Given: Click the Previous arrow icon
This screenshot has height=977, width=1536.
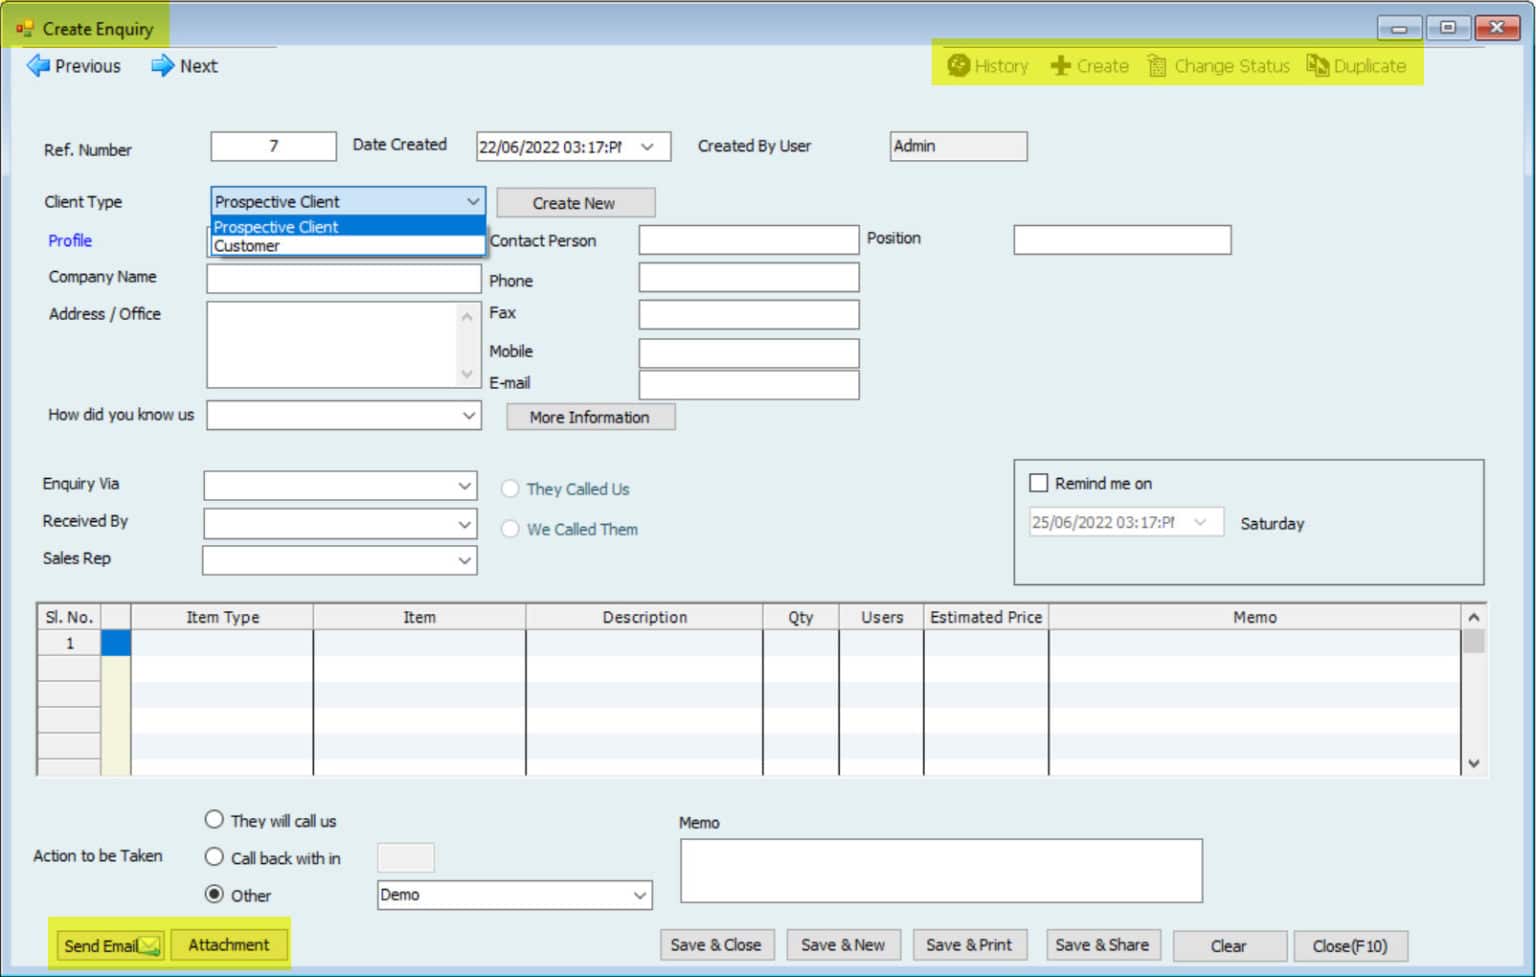Looking at the screenshot, I should (x=38, y=66).
